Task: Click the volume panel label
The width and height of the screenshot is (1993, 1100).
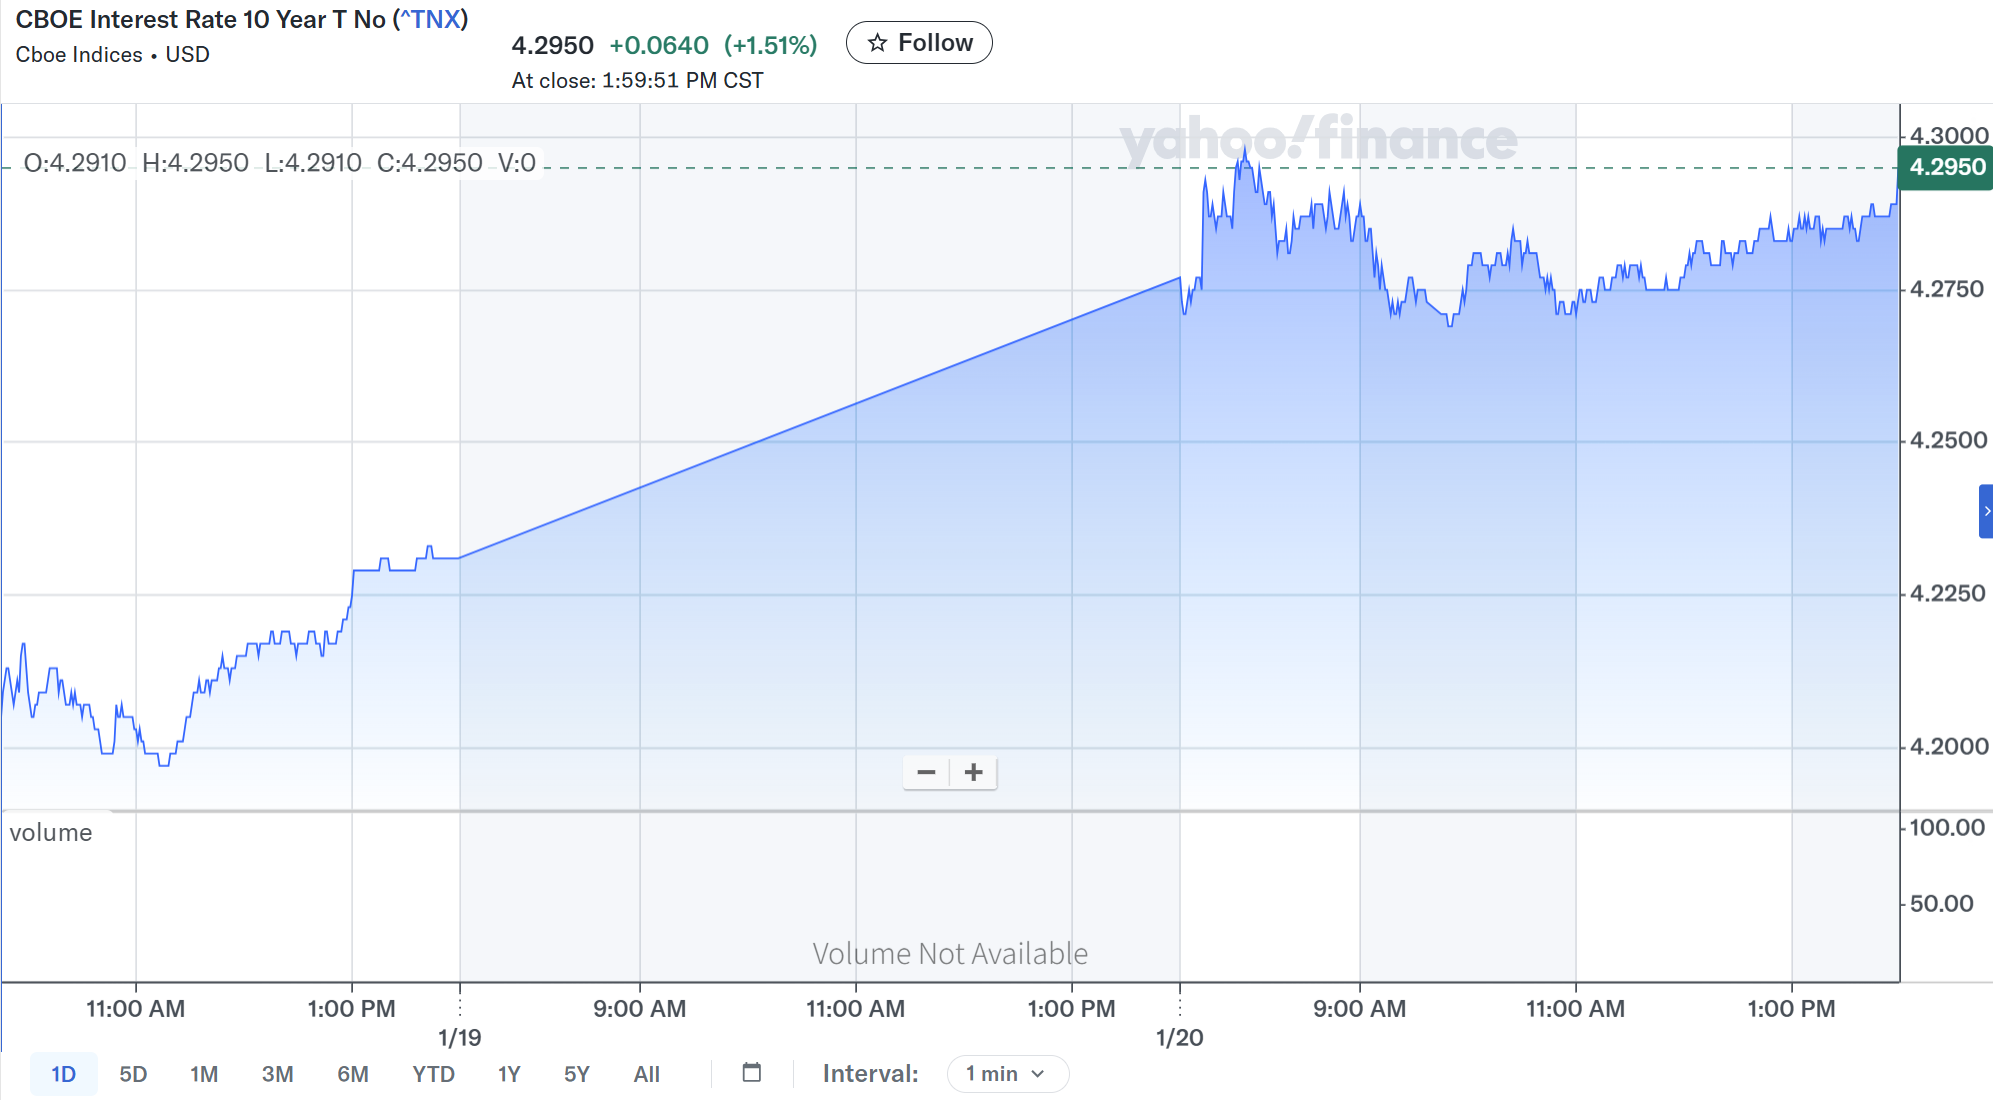Action: click(x=51, y=832)
